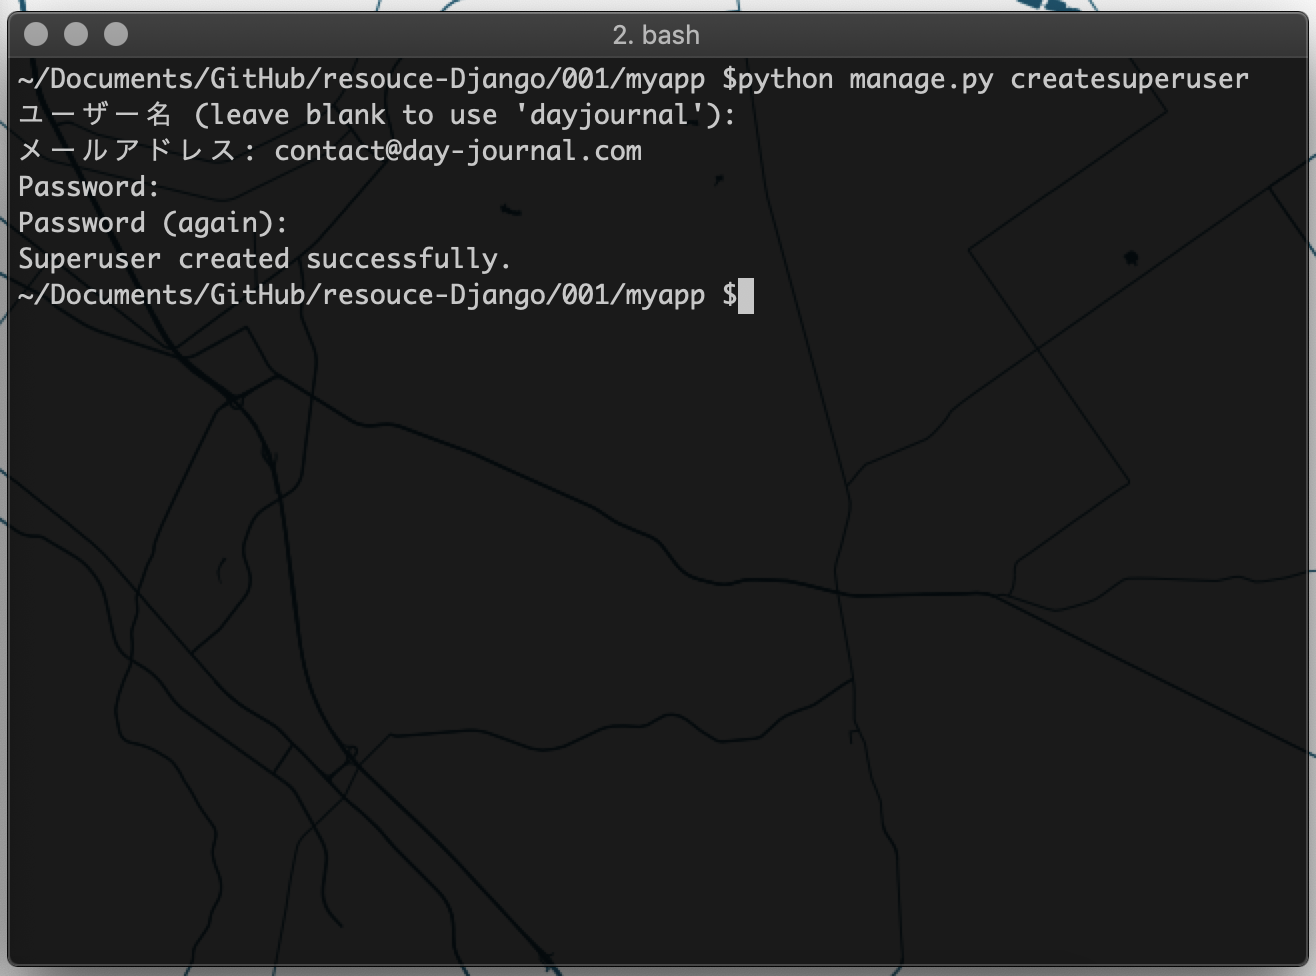
Task: Minimize the bash terminal window
Action: coord(76,35)
